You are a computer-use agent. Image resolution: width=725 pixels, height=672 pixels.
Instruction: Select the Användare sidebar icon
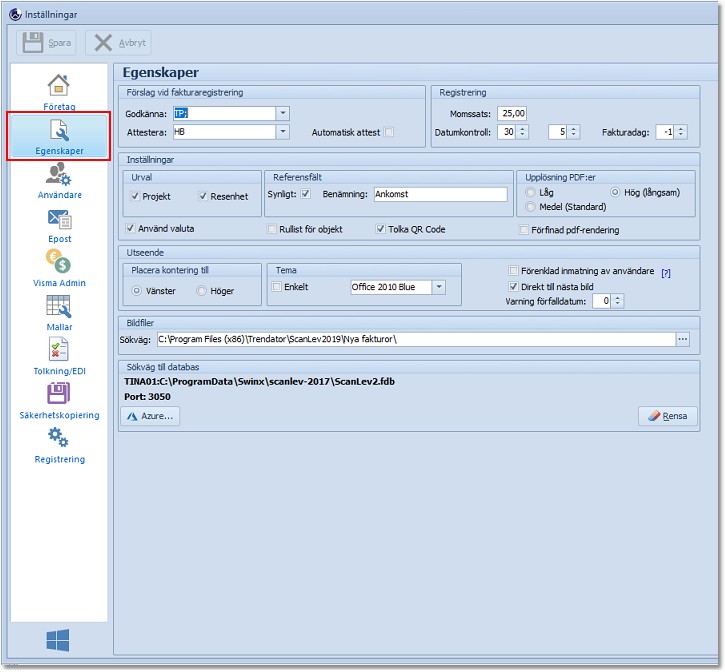click(x=59, y=179)
